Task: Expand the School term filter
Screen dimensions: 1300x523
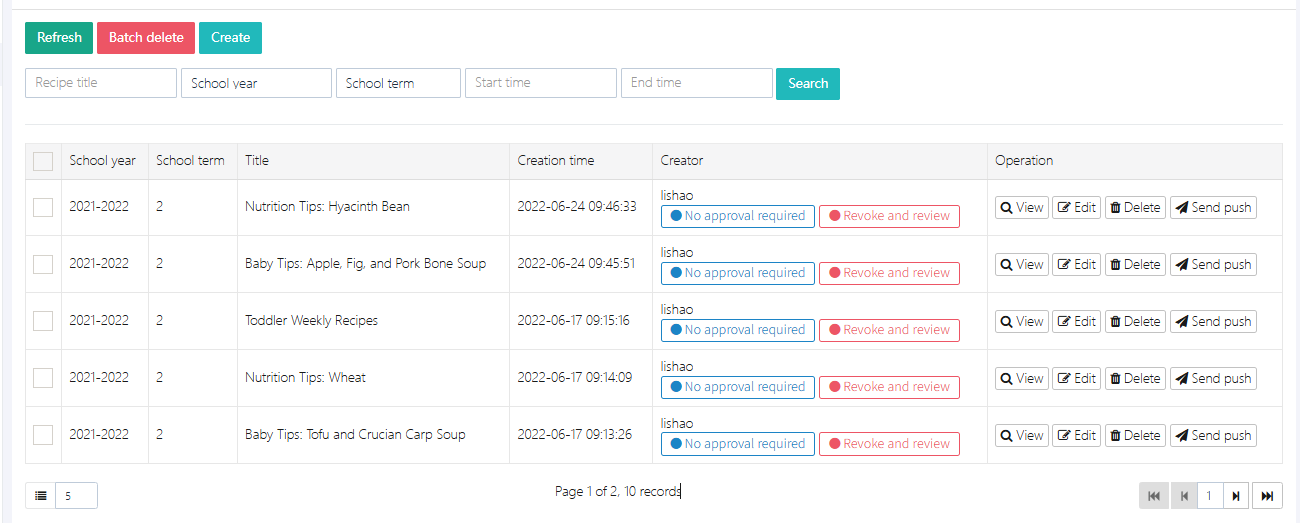Action: tap(398, 83)
